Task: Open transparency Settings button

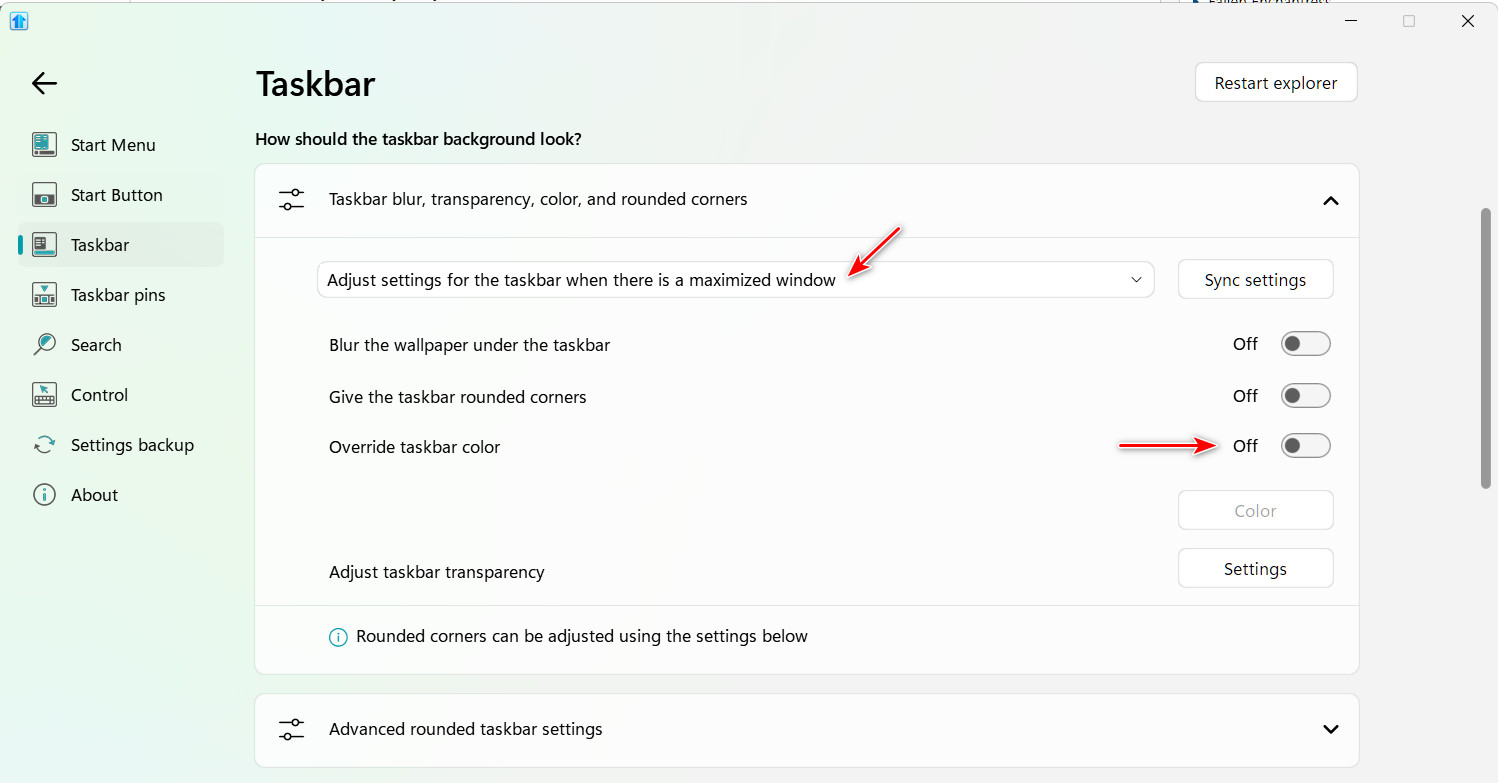Action: (x=1255, y=569)
